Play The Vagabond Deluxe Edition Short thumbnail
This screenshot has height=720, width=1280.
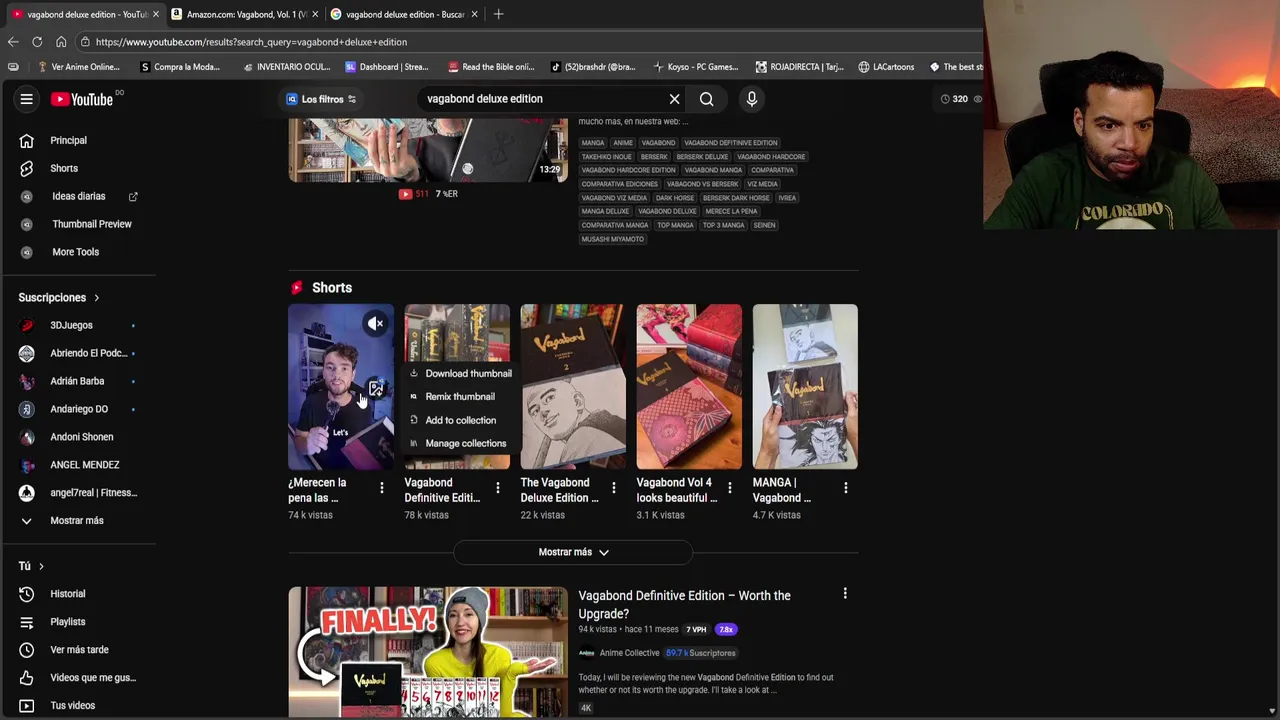coord(573,387)
